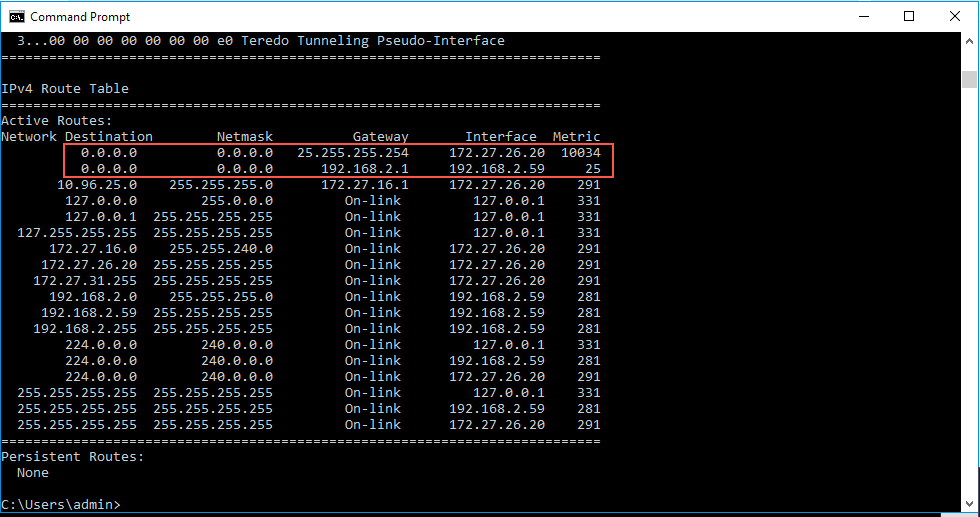Minimize the Command Prompt window
This screenshot has height=517, width=980.
[864, 16]
